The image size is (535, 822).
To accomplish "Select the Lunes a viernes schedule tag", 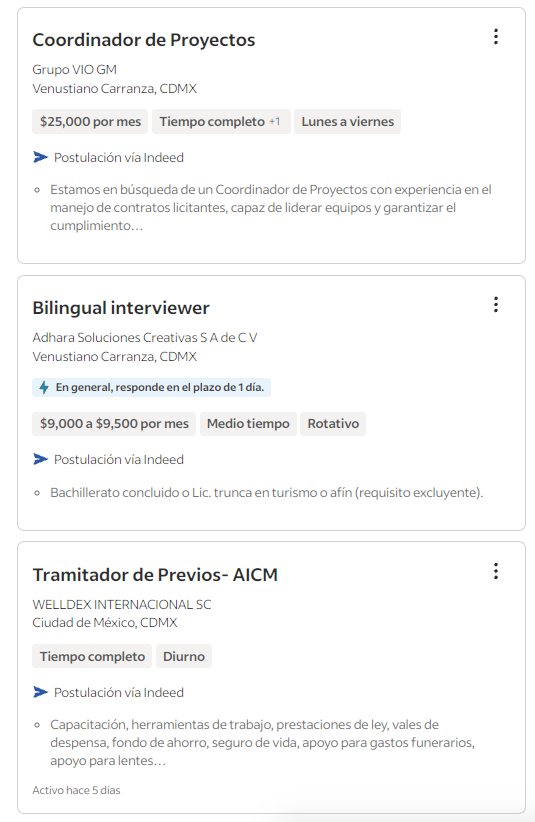I will 347,122.
